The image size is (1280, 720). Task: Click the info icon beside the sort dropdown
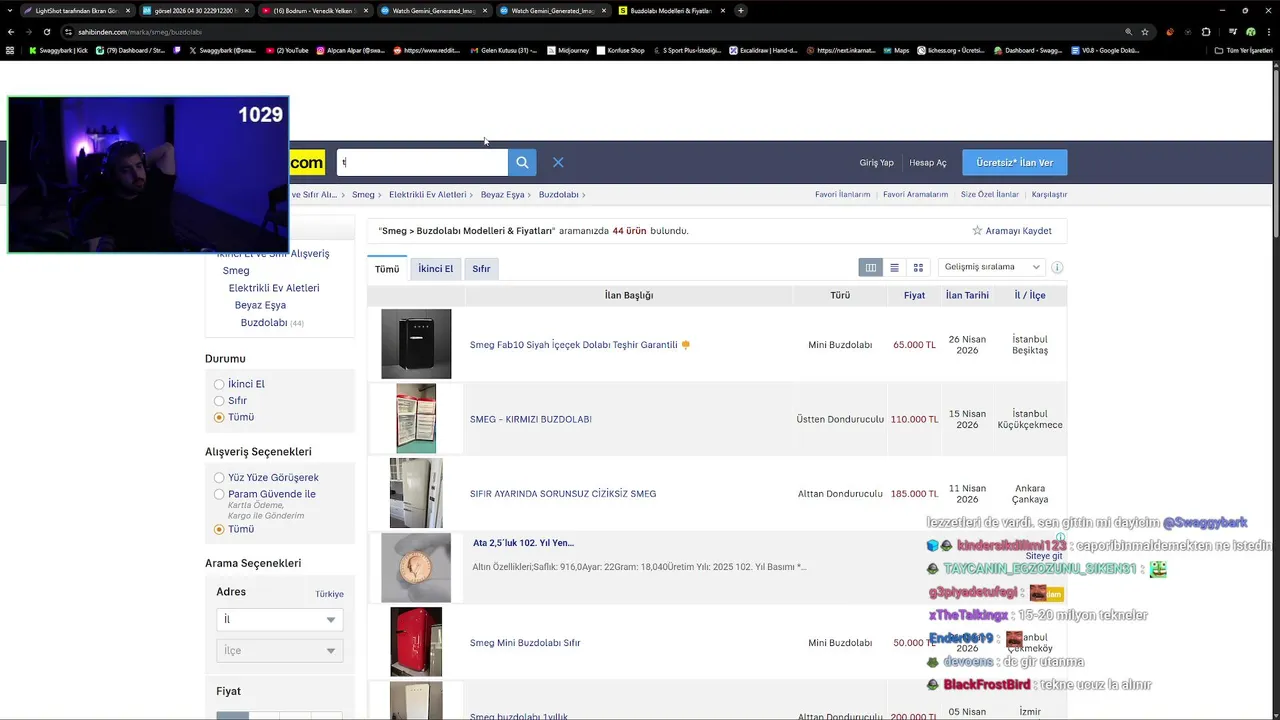click(1057, 267)
